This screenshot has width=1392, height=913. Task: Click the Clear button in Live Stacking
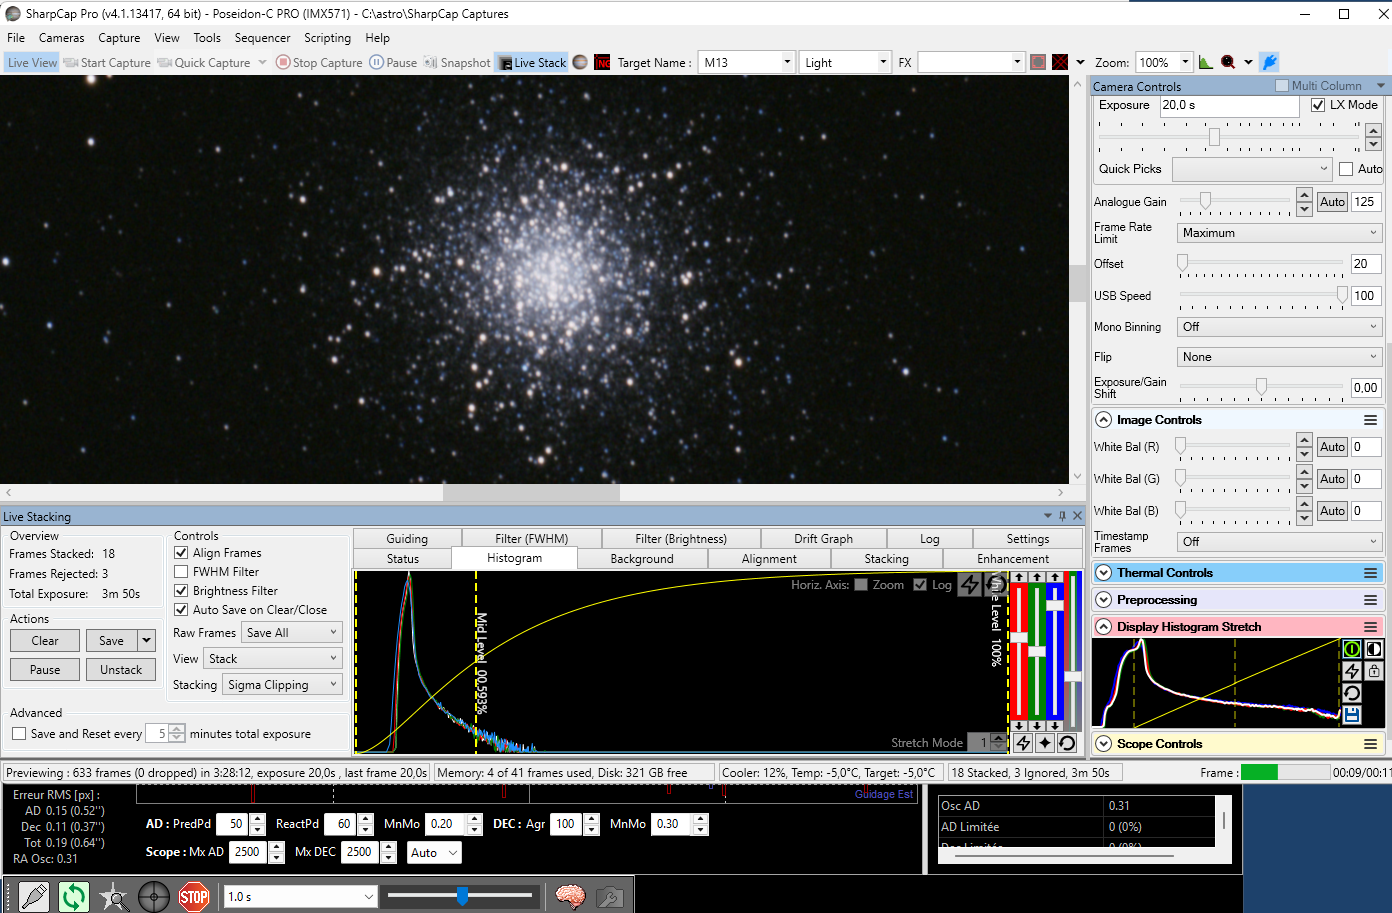[x=45, y=640]
